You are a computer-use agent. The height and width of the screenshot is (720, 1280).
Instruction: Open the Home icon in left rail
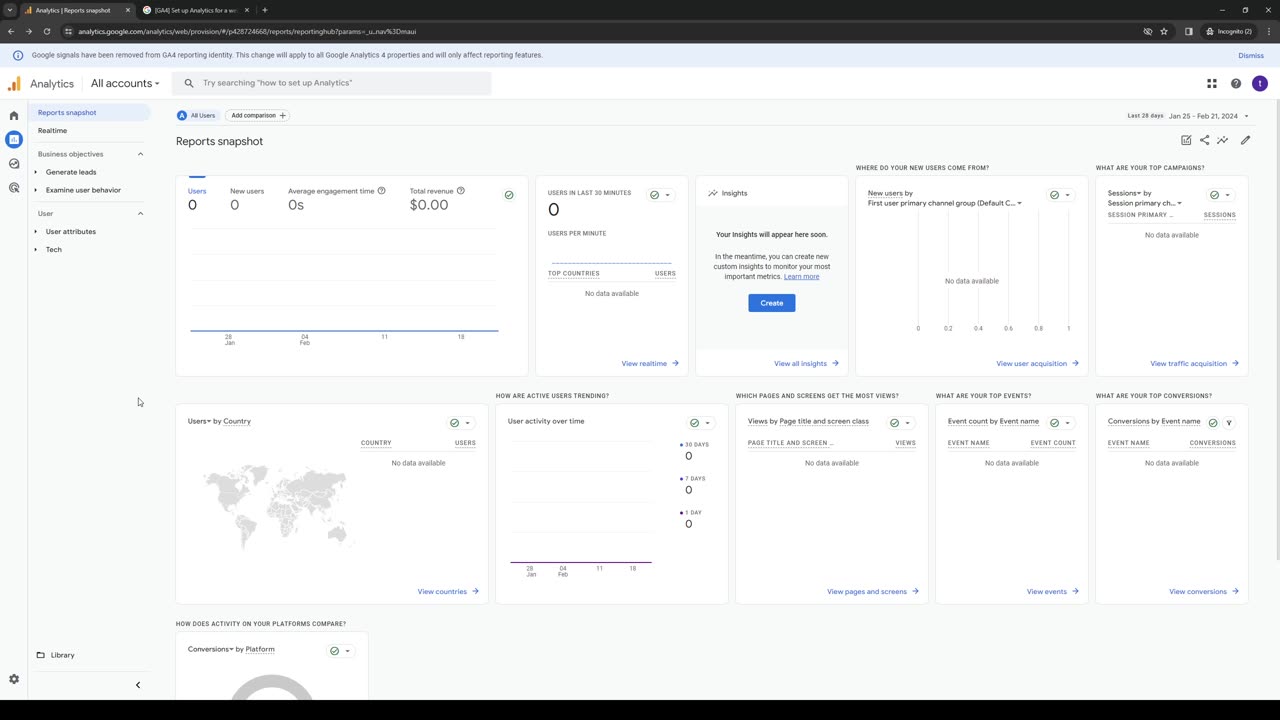(x=14, y=116)
